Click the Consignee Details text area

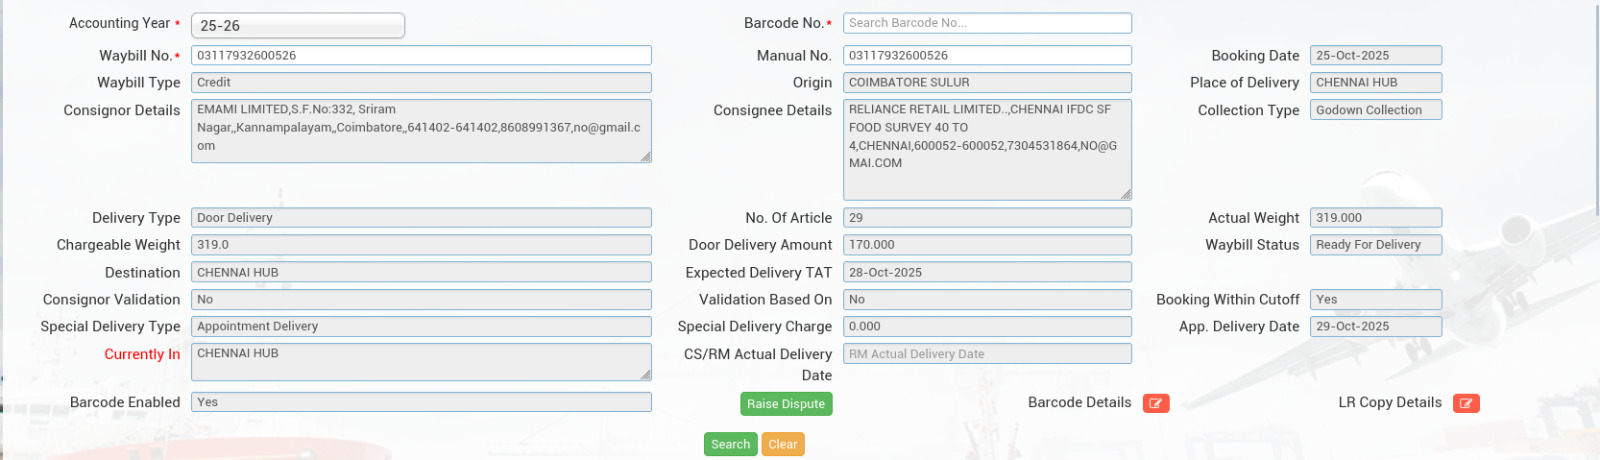[x=987, y=149]
